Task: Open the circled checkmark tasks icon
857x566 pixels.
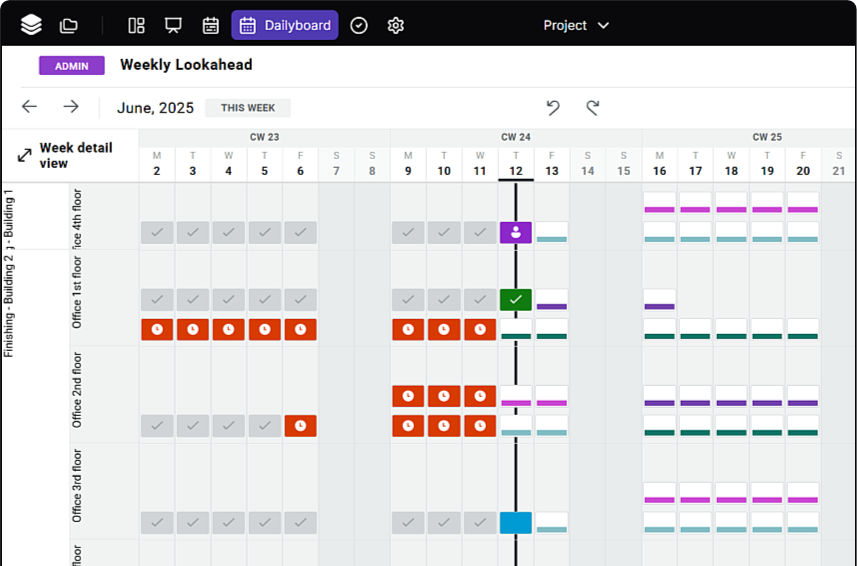Action: 359,25
